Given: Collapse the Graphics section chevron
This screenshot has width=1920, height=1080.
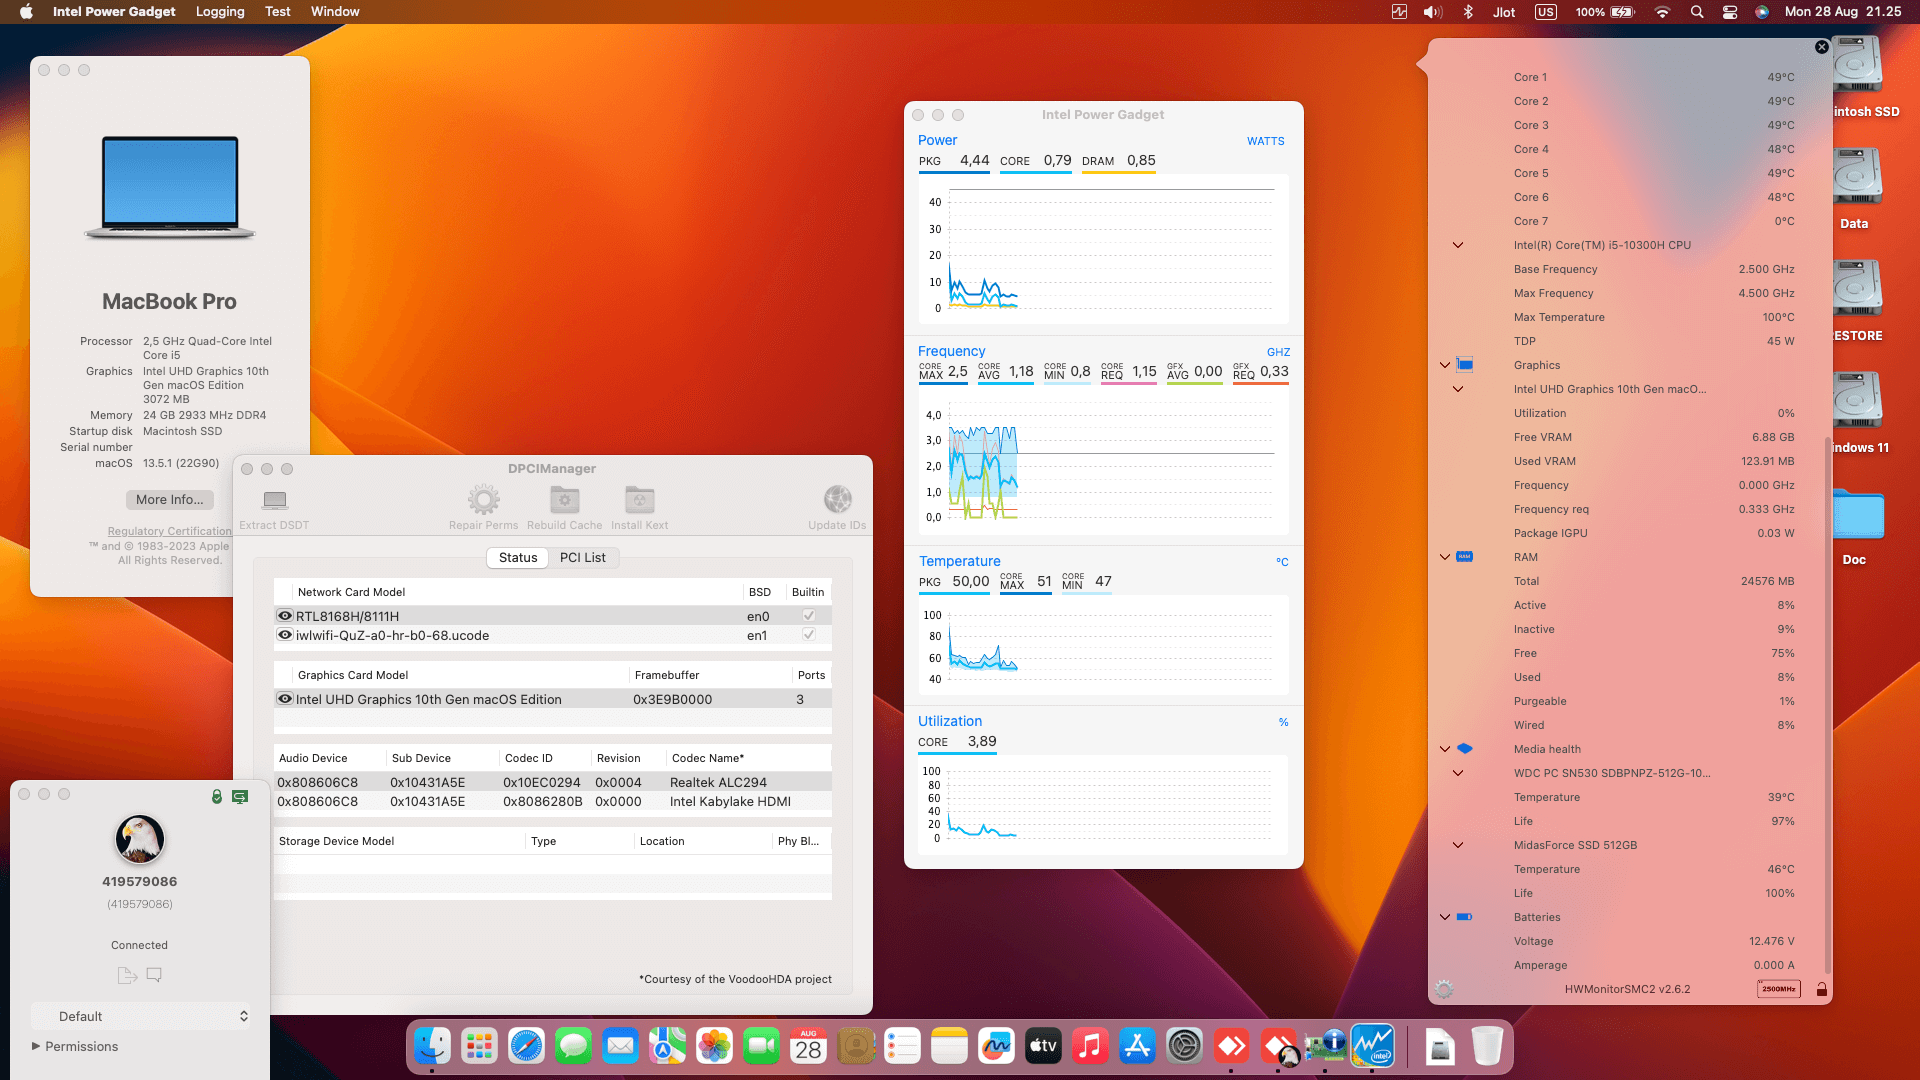Looking at the screenshot, I should tap(1445, 365).
